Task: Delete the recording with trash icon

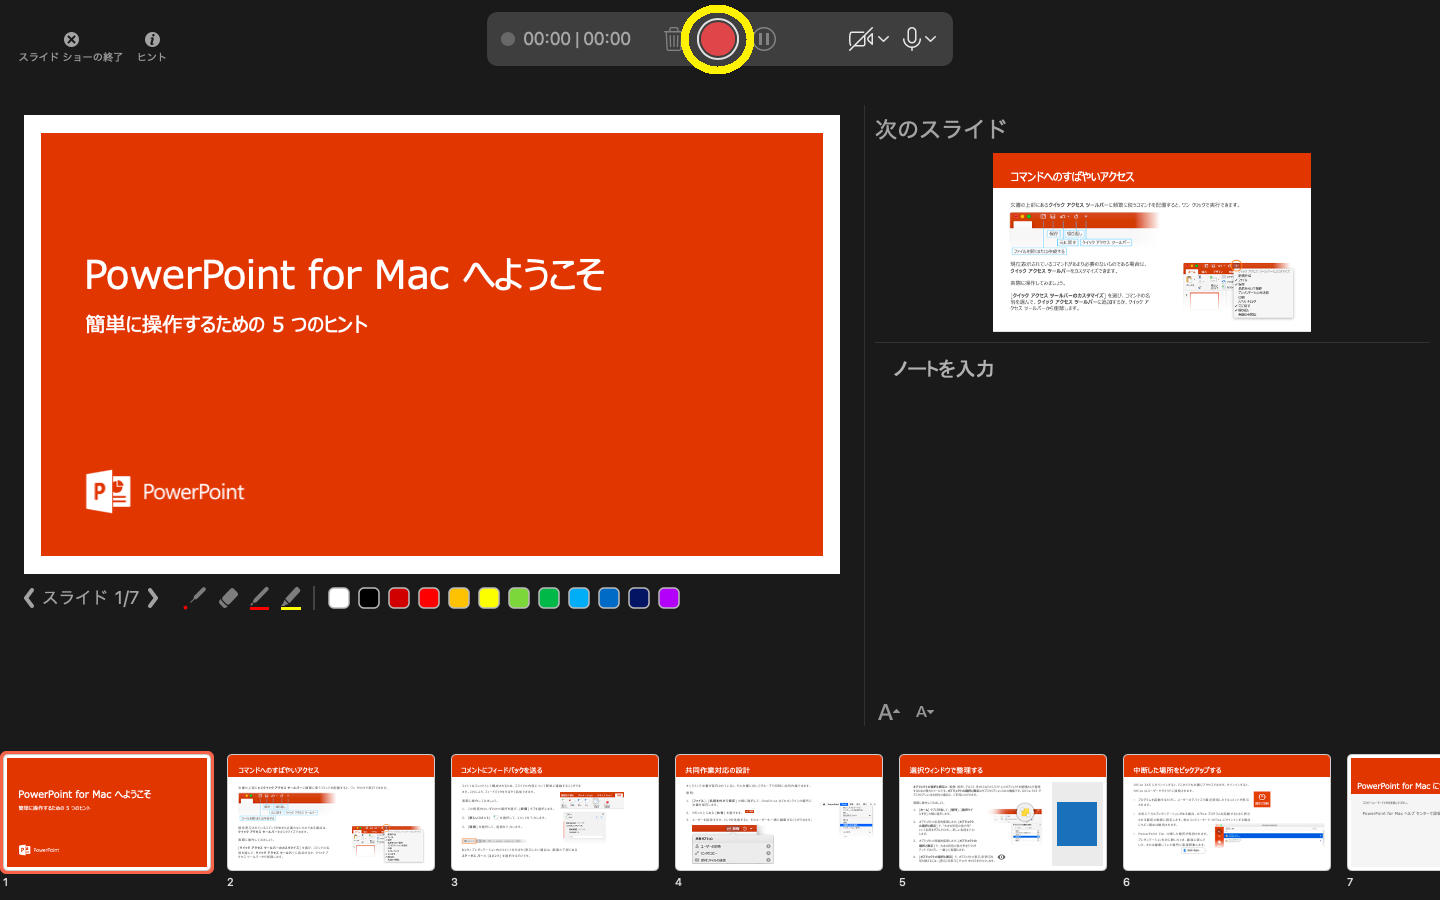Action: (673, 39)
